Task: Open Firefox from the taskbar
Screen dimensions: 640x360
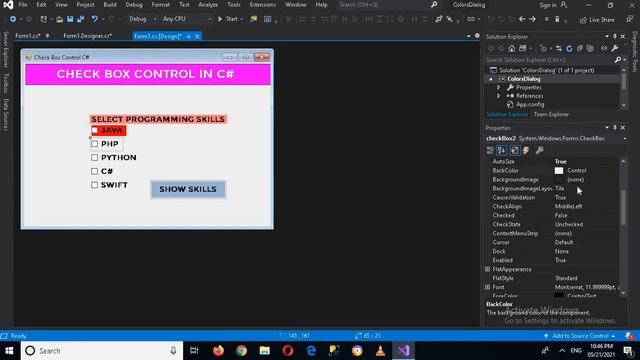Action: 218,351
